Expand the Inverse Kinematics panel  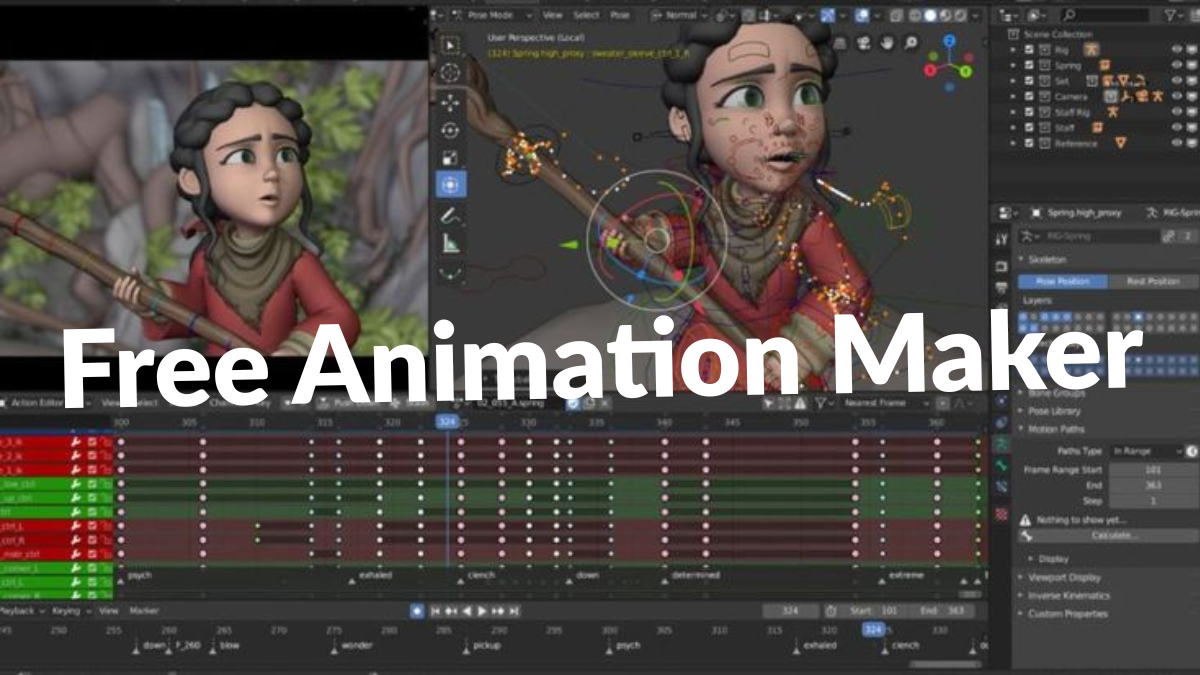(x=1069, y=595)
